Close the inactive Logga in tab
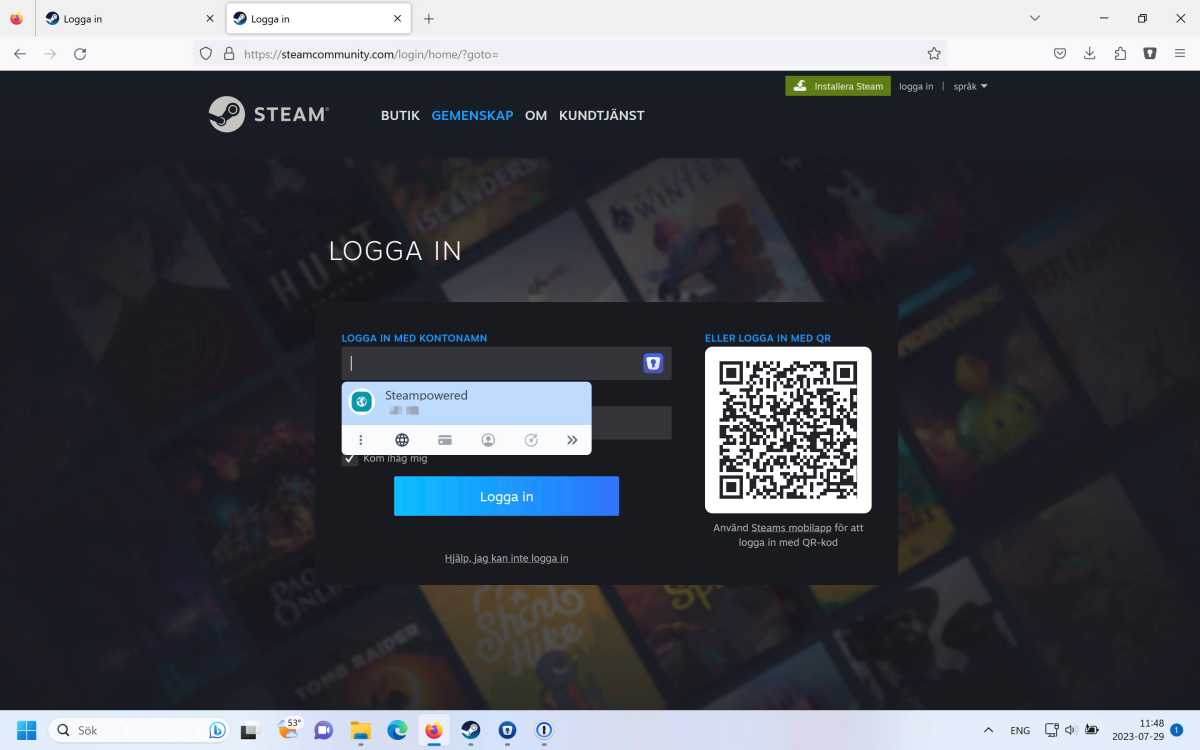Screen dimensions: 1200x750 [x=209, y=18]
